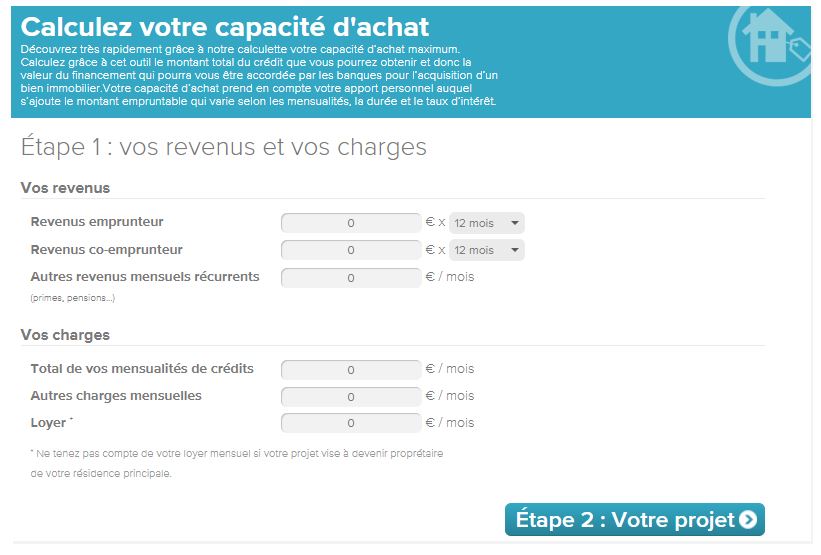Viewport: 821px width, 555px height.
Task: Focus the Revenus co-emprunteur amount field
Action: click(351, 250)
